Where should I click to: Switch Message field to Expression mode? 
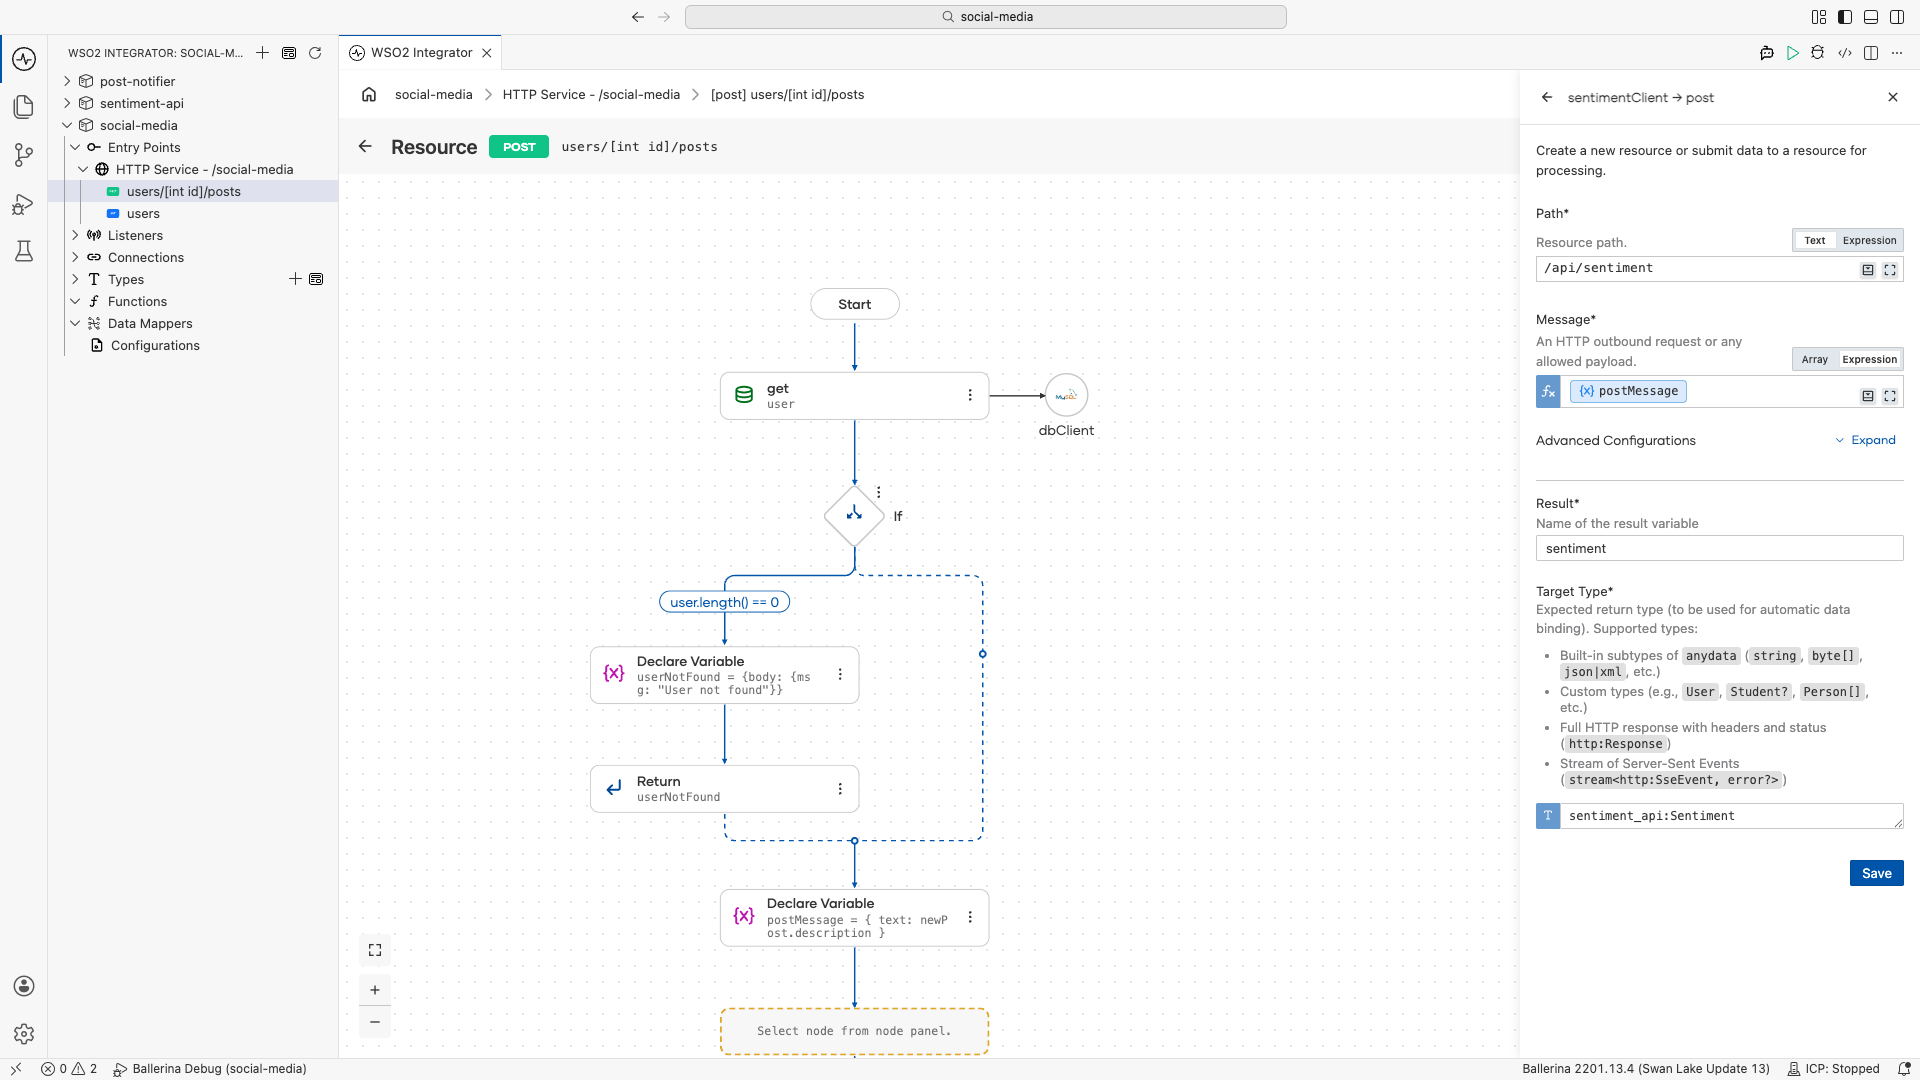tap(1869, 360)
